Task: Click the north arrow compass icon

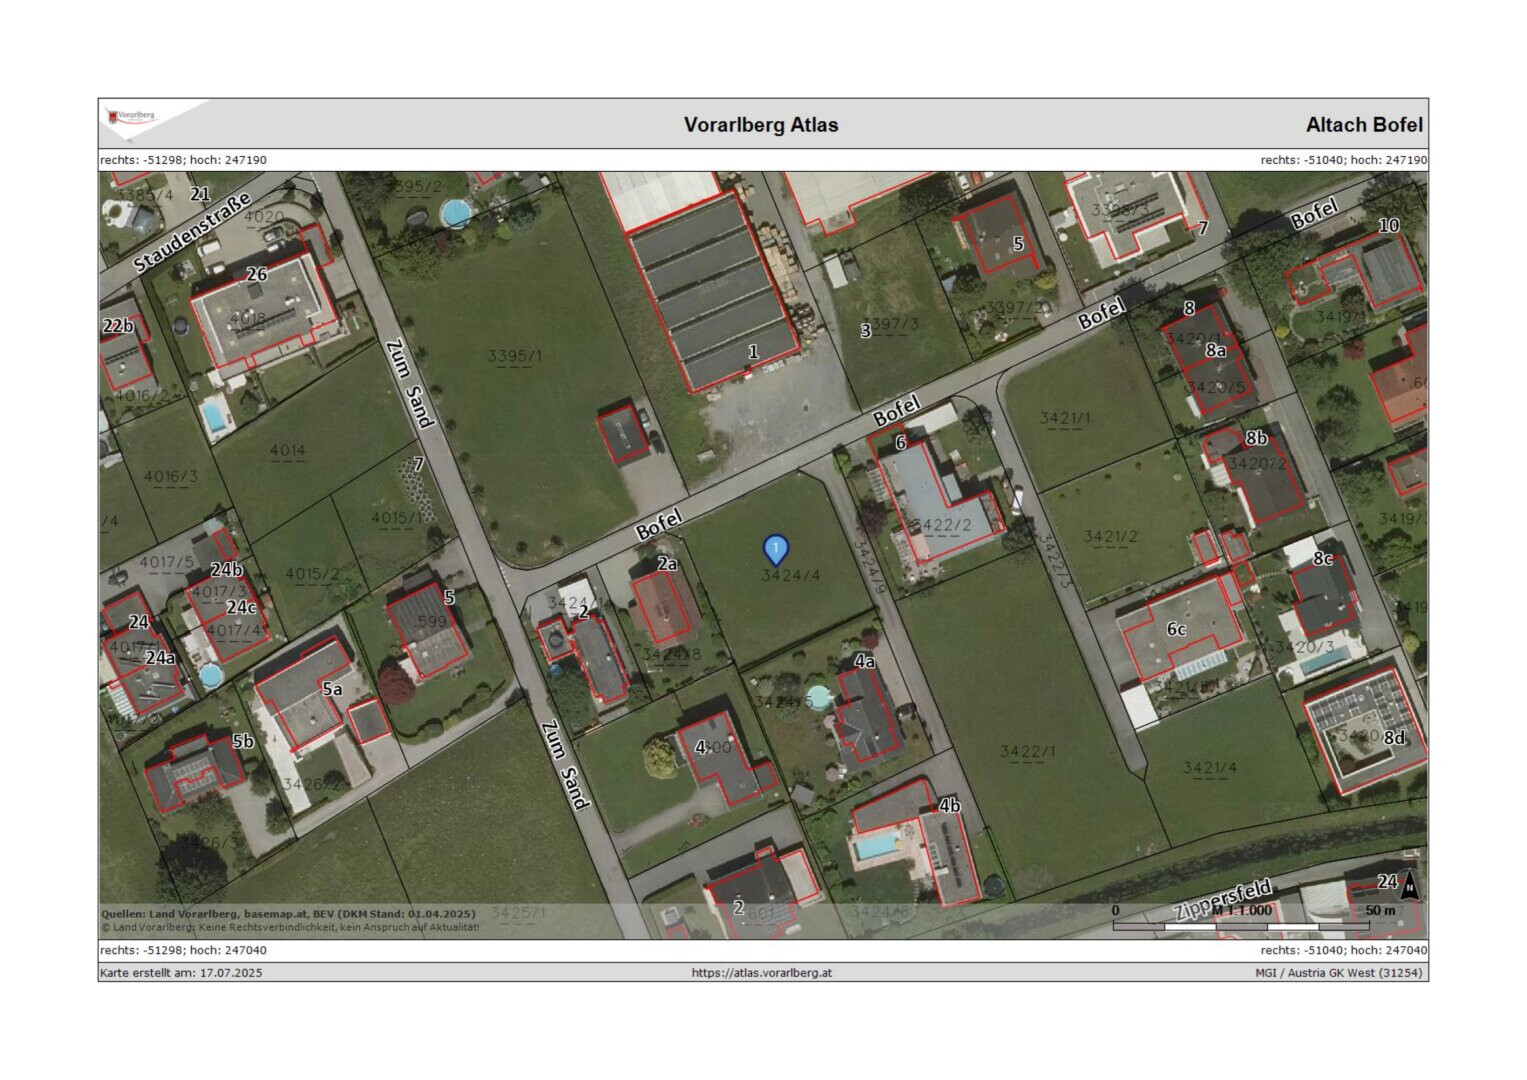Action: [x=1409, y=886]
